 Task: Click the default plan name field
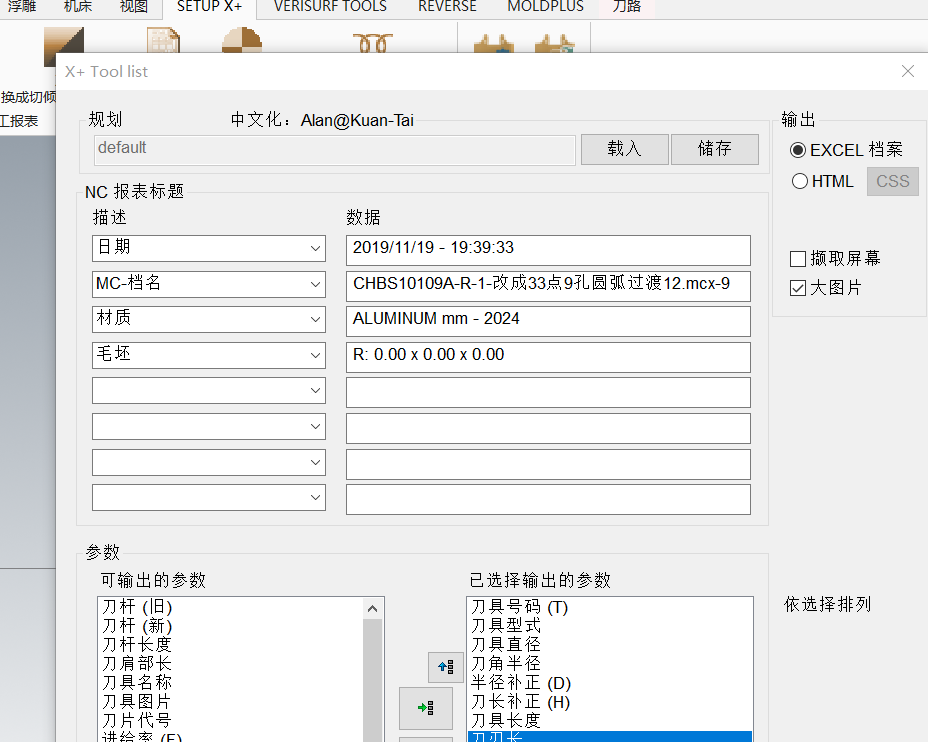(334, 150)
